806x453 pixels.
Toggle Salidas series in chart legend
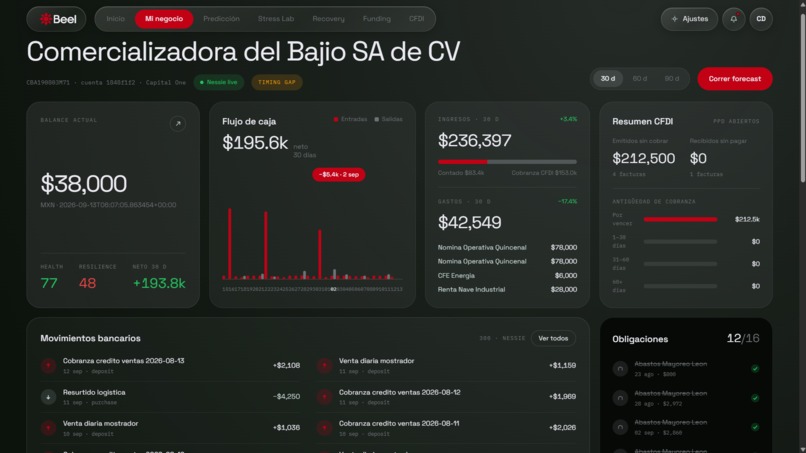tap(388, 119)
